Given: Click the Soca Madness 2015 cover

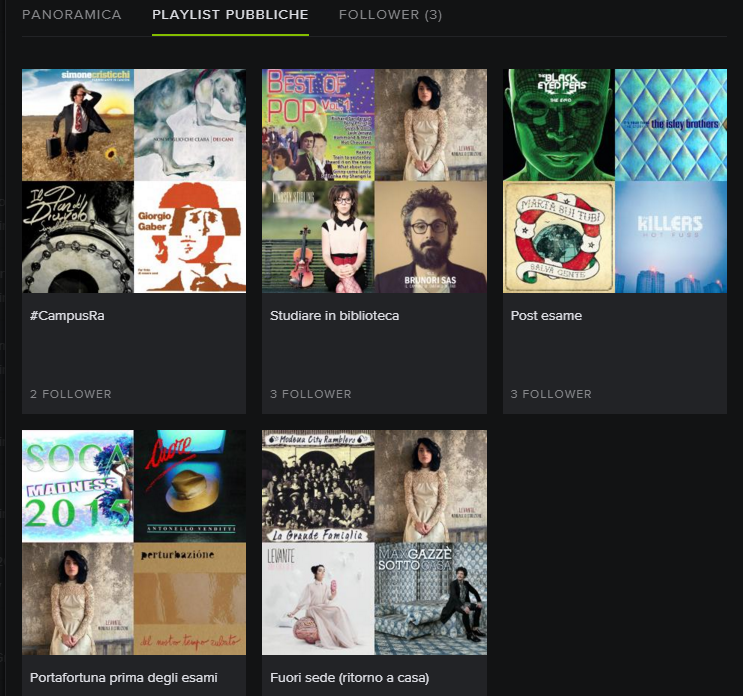Looking at the screenshot, I should 78,486.
